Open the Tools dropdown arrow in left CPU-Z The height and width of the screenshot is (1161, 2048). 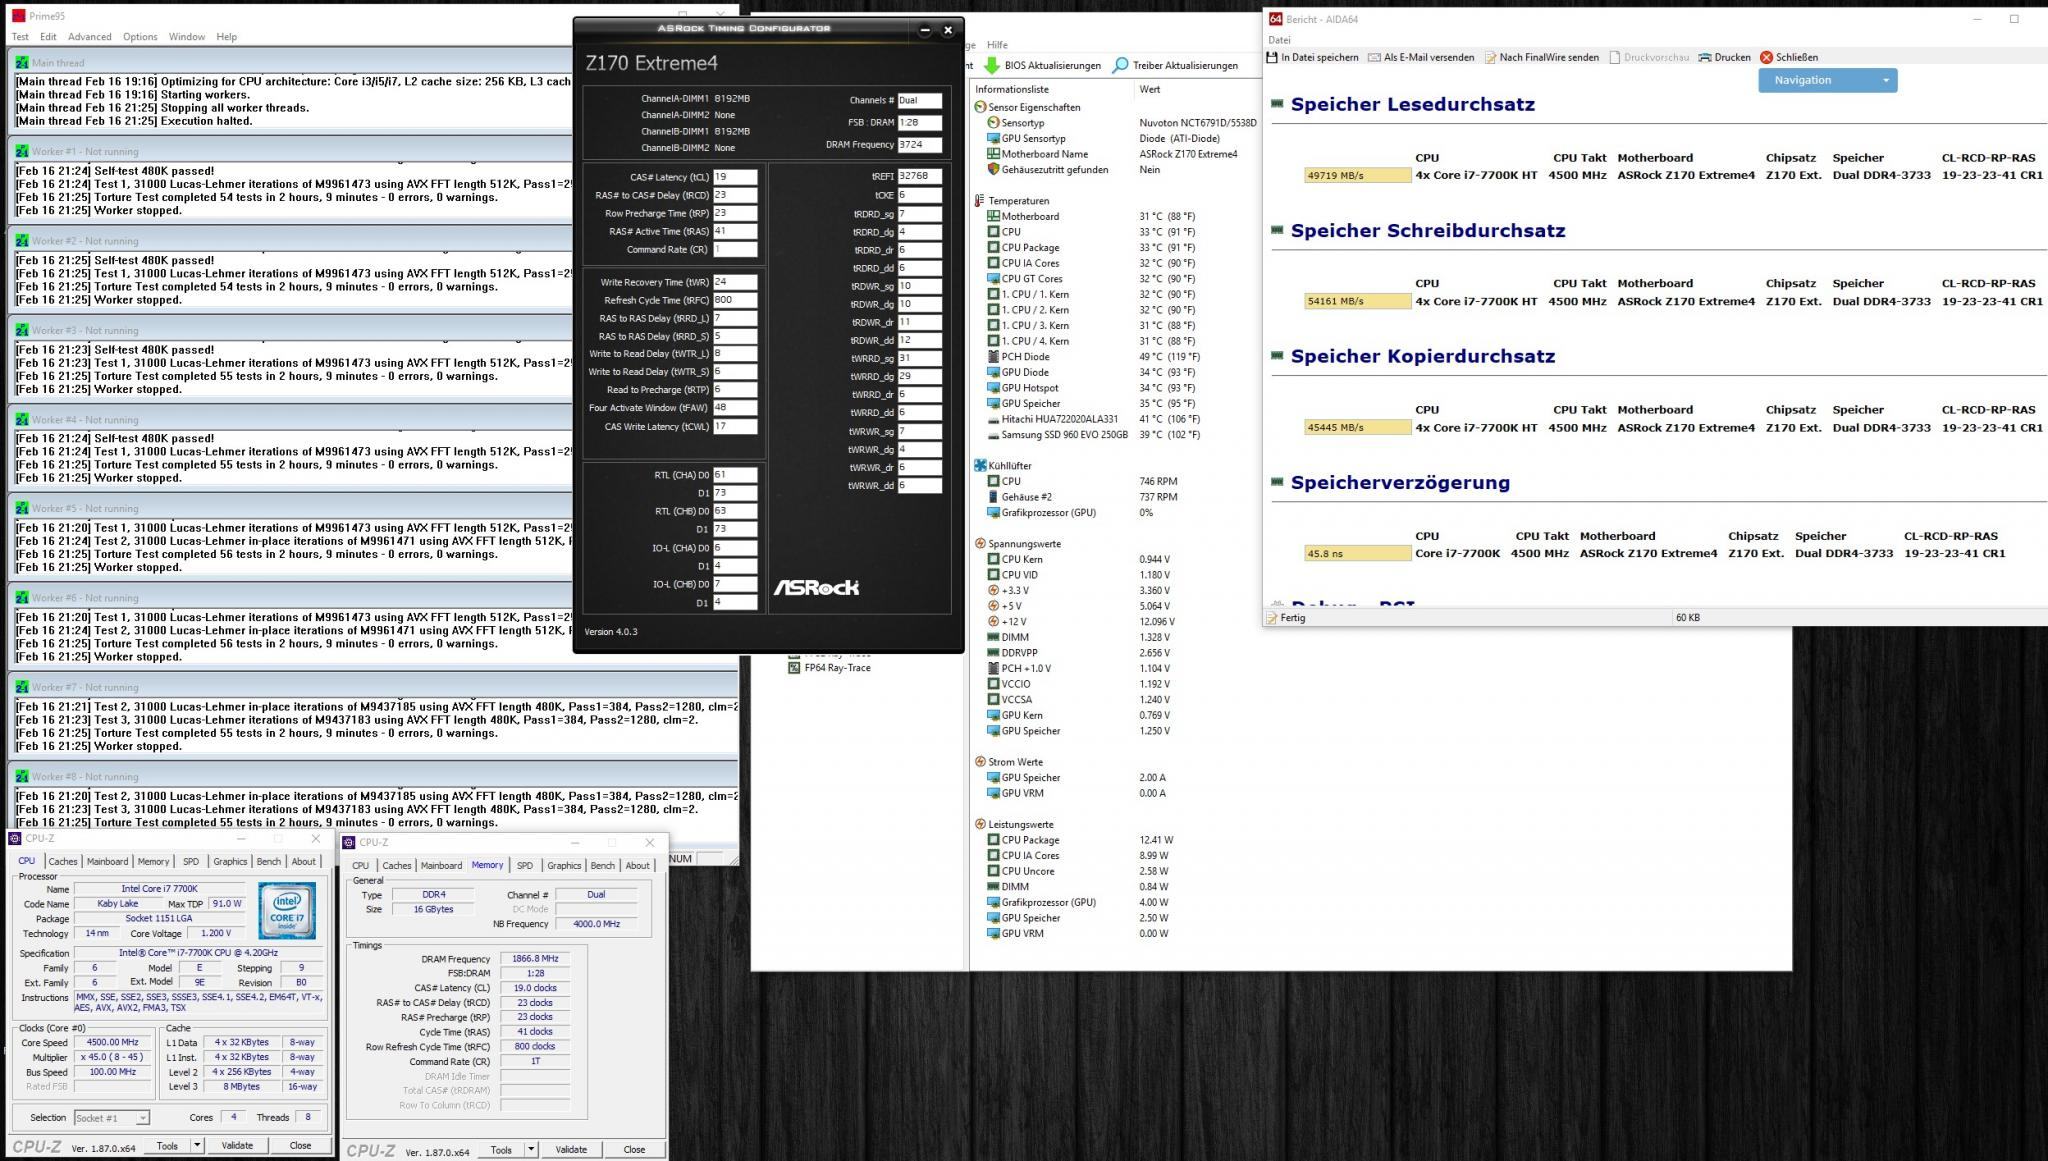pos(197,1145)
